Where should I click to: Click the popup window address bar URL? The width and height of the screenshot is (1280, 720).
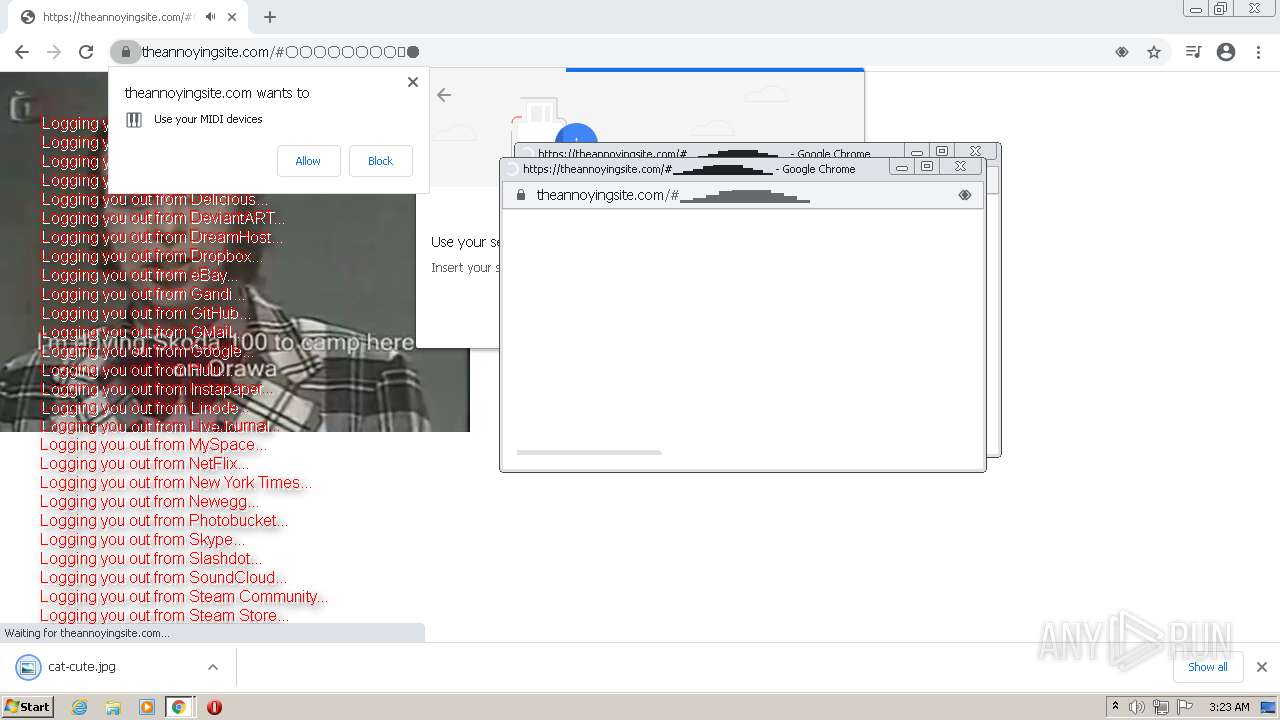(673, 195)
